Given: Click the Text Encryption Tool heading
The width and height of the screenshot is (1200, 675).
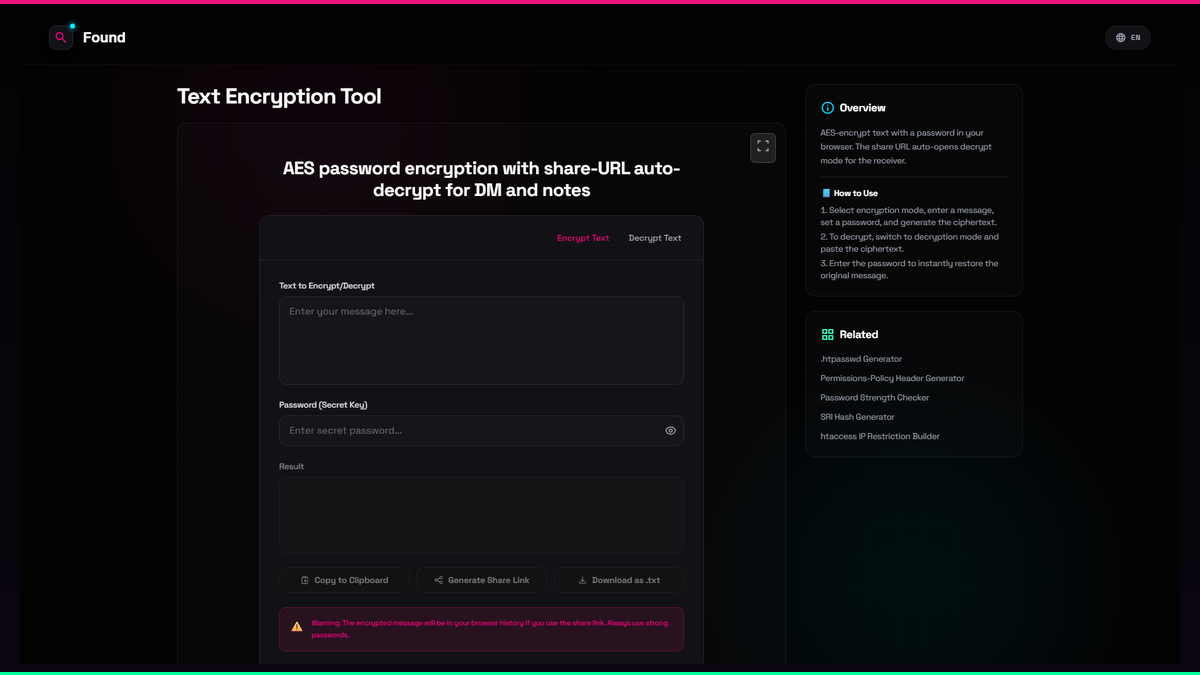Looking at the screenshot, I should point(279,97).
